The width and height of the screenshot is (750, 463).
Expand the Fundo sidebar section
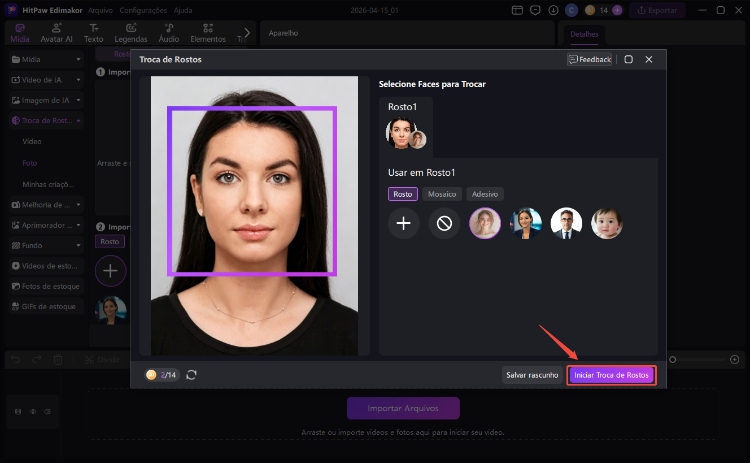tap(45, 245)
